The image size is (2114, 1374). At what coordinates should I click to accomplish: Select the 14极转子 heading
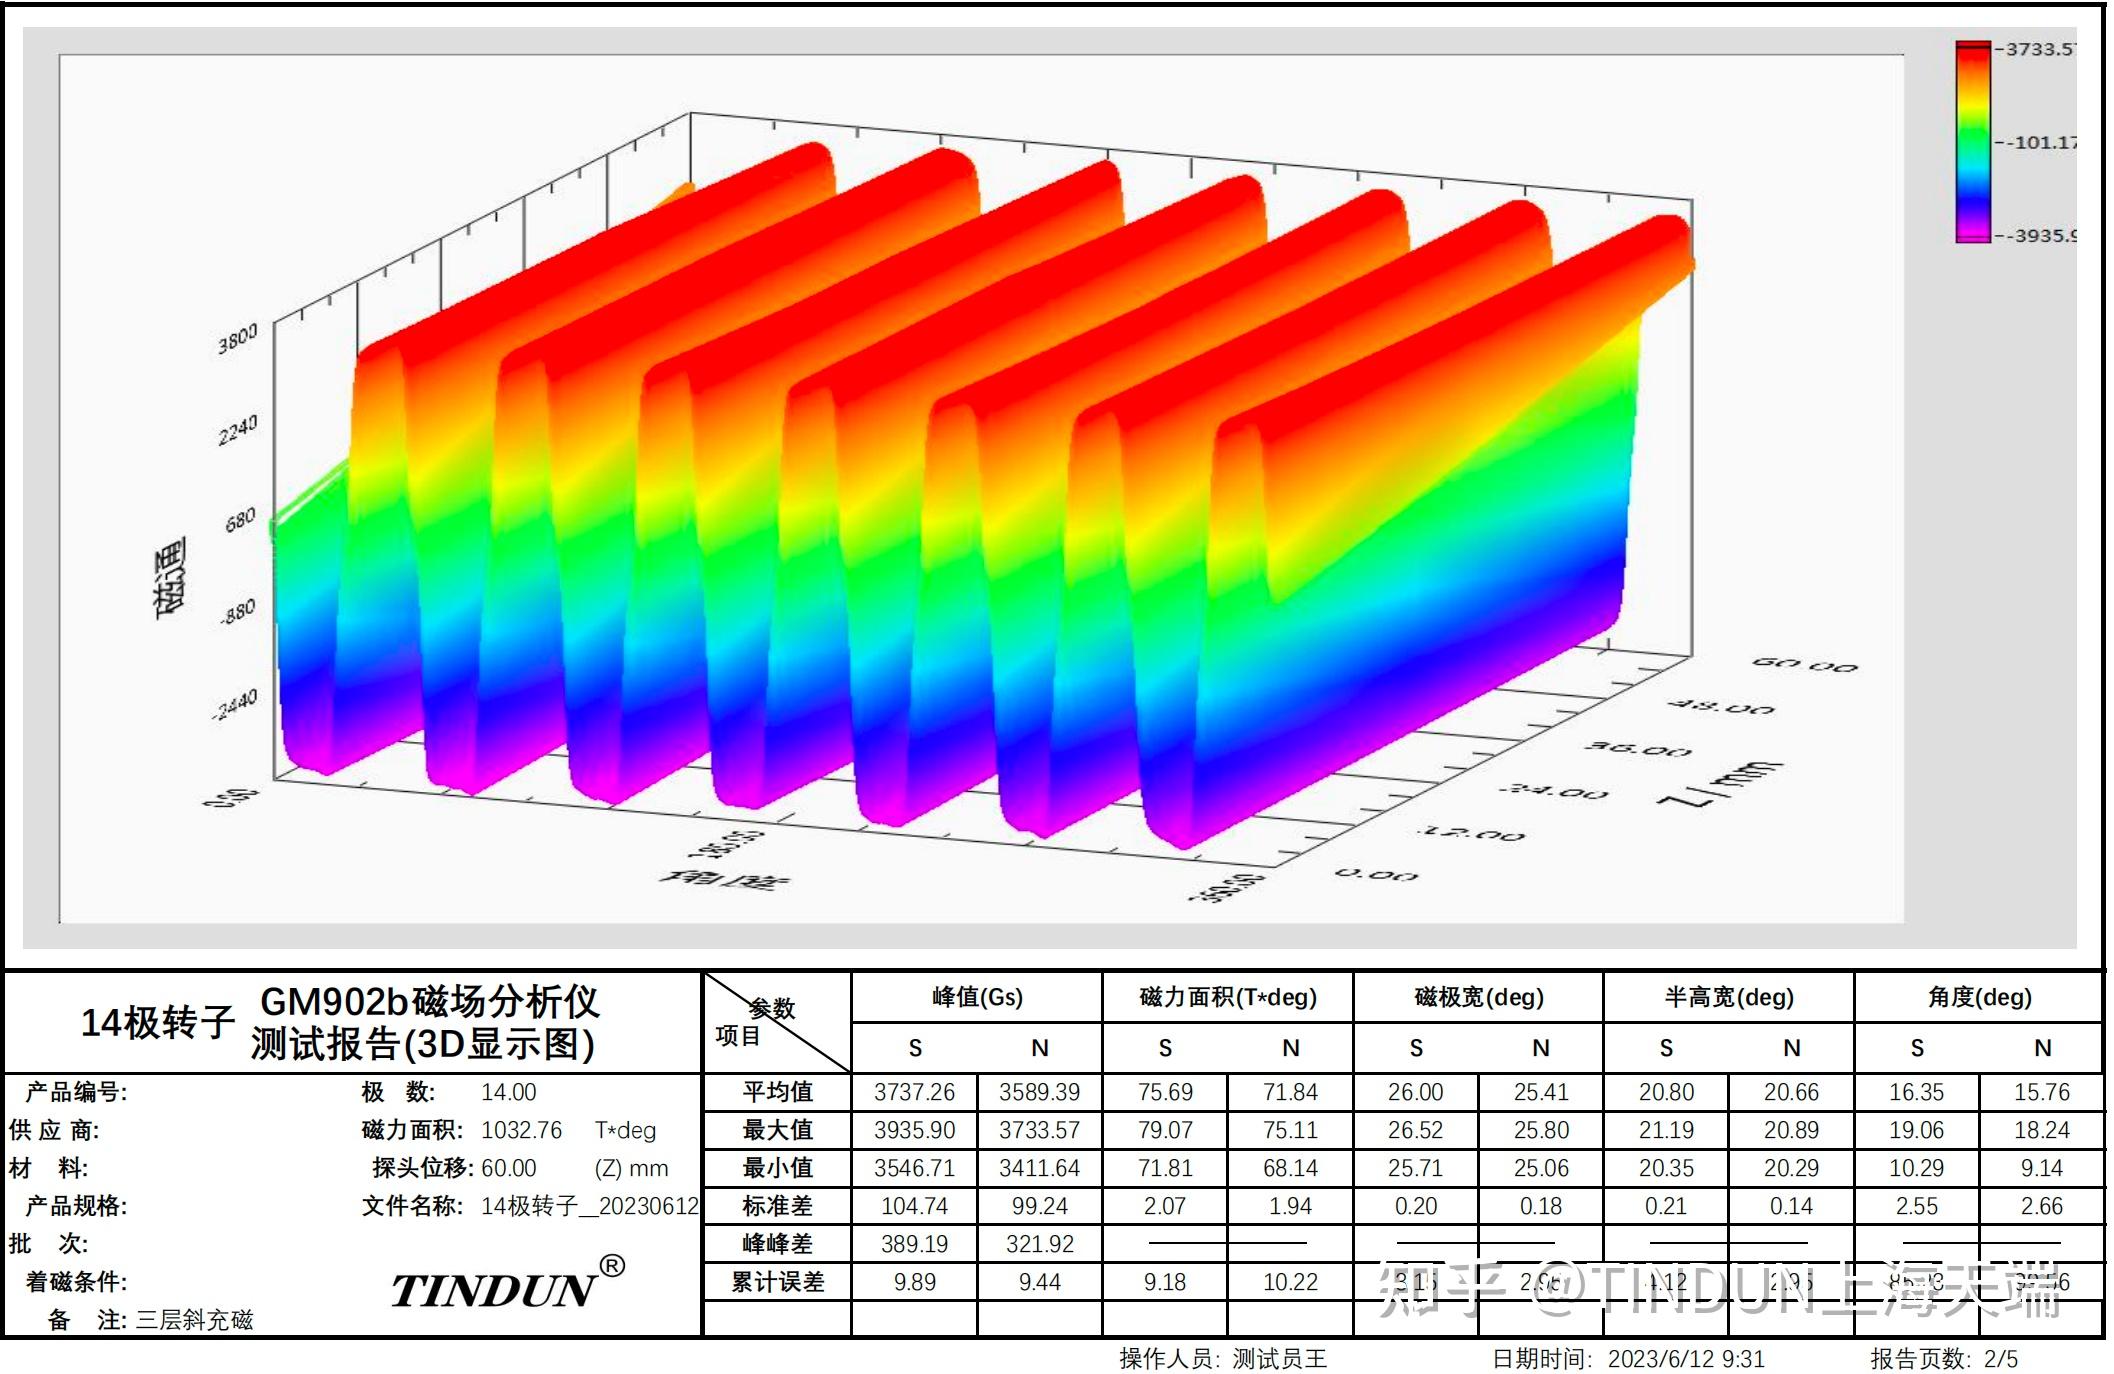(x=158, y=1023)
